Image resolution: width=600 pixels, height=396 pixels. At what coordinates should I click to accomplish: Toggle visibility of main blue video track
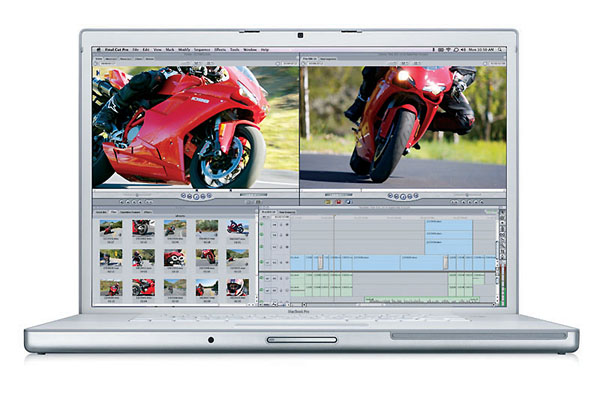tap(262, 262)
